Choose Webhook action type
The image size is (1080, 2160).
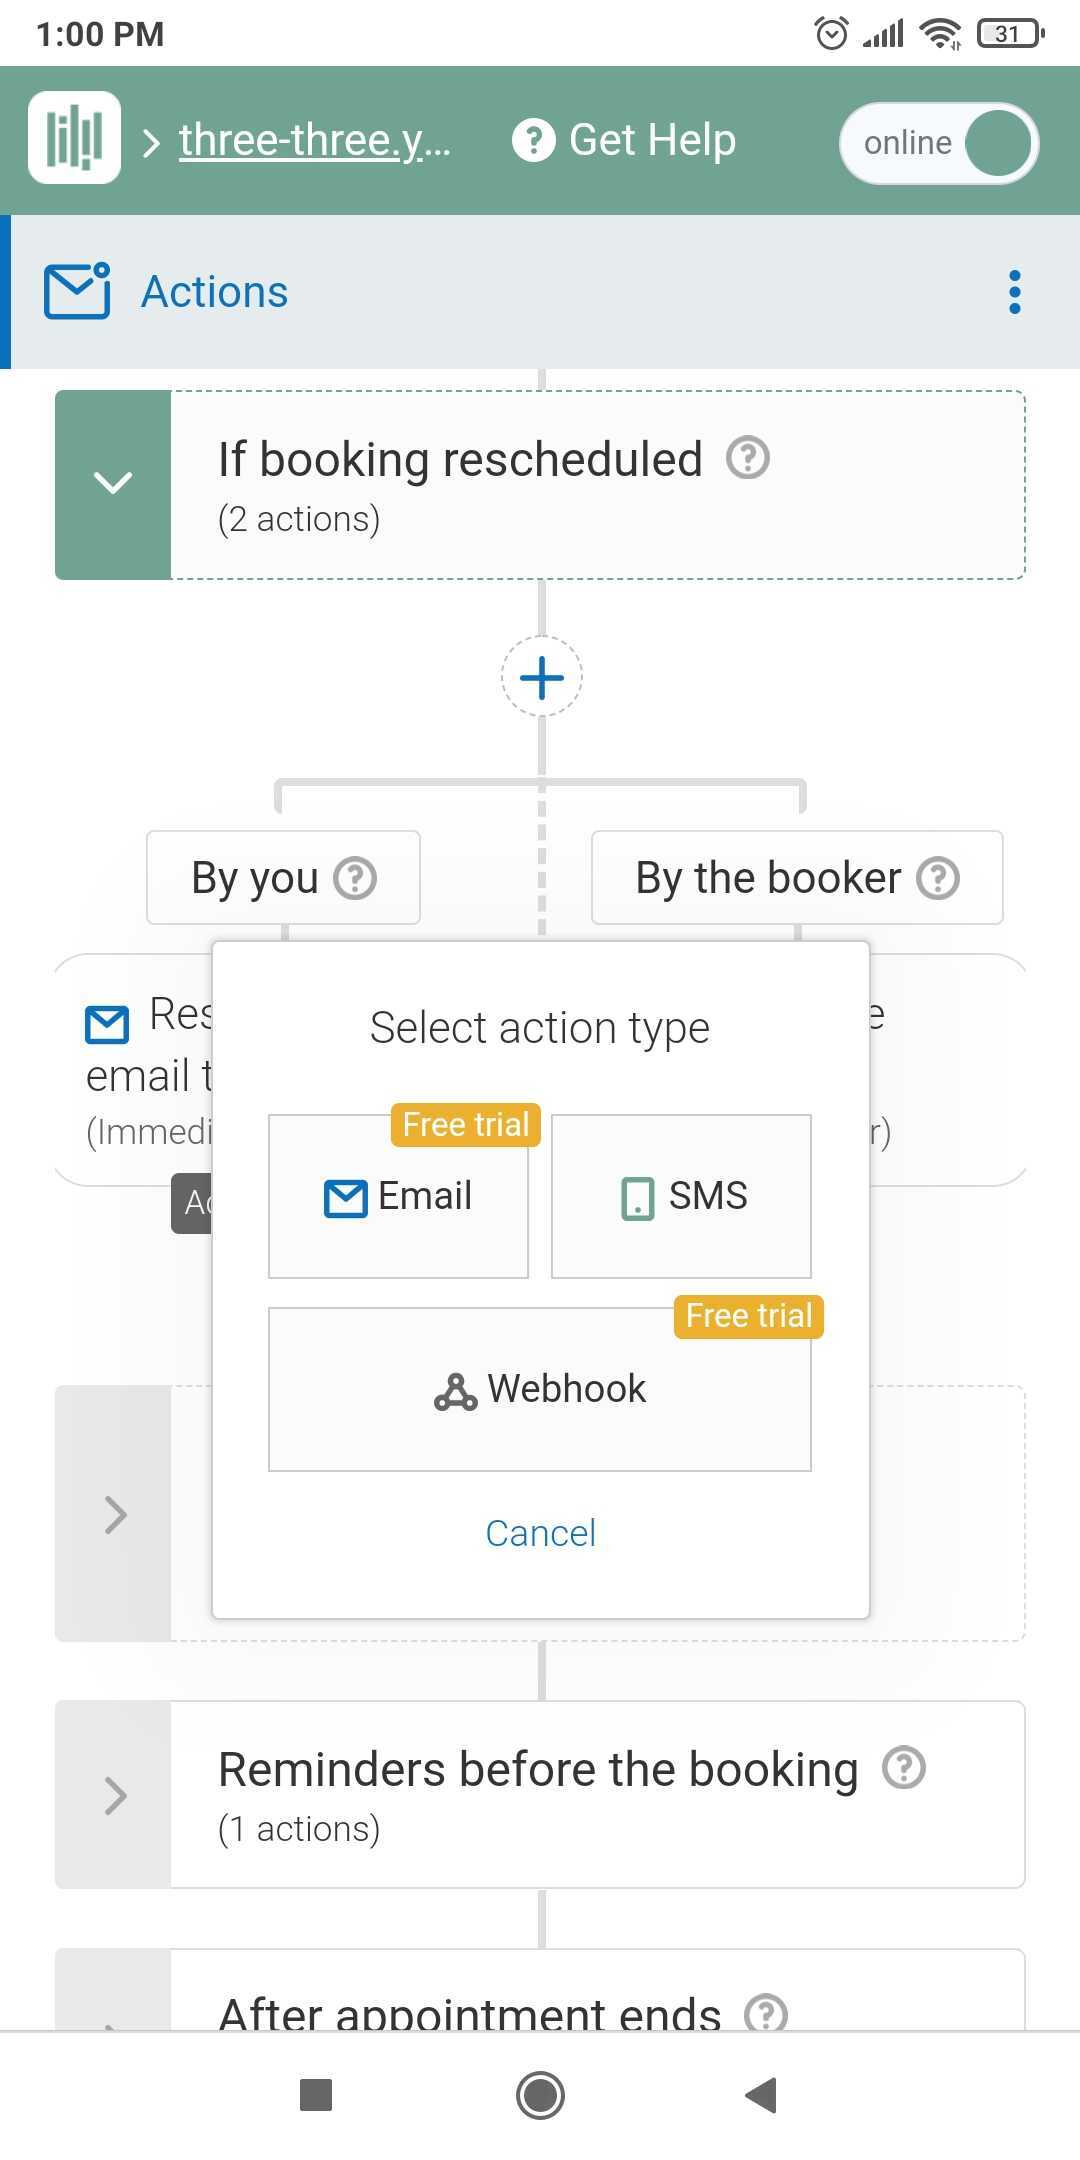pos(540,1389)
